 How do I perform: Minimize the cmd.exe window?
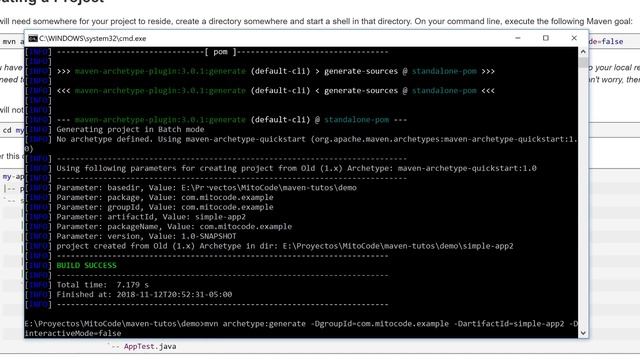pos(518,38)
